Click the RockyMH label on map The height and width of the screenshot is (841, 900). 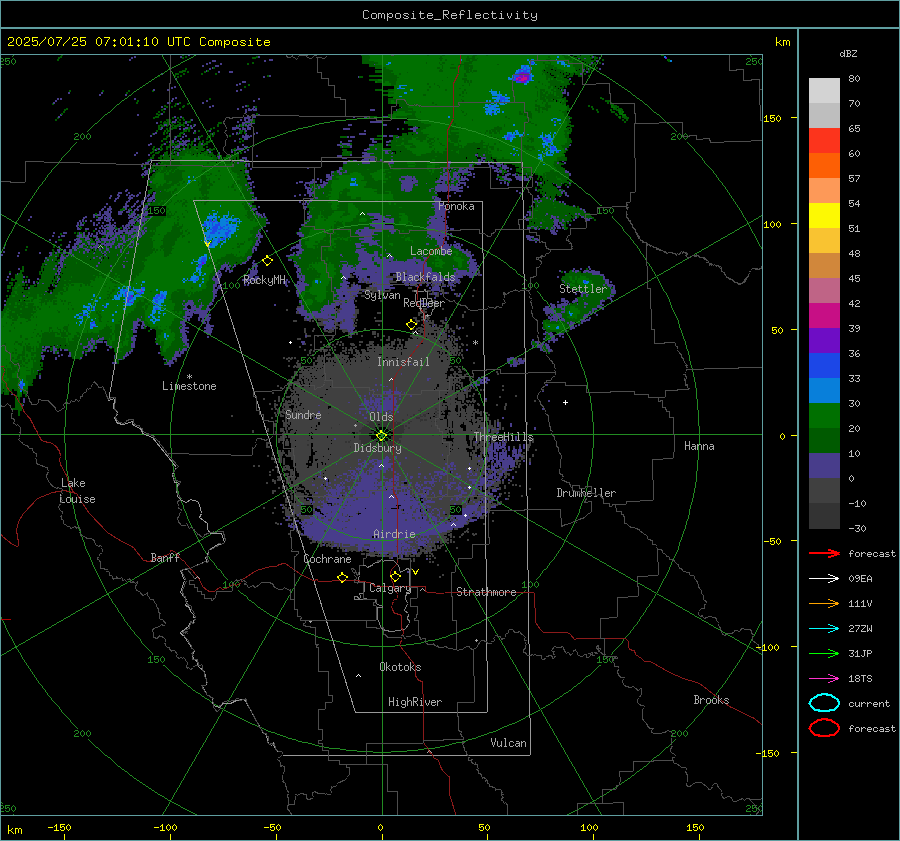[x=264, y=280]
